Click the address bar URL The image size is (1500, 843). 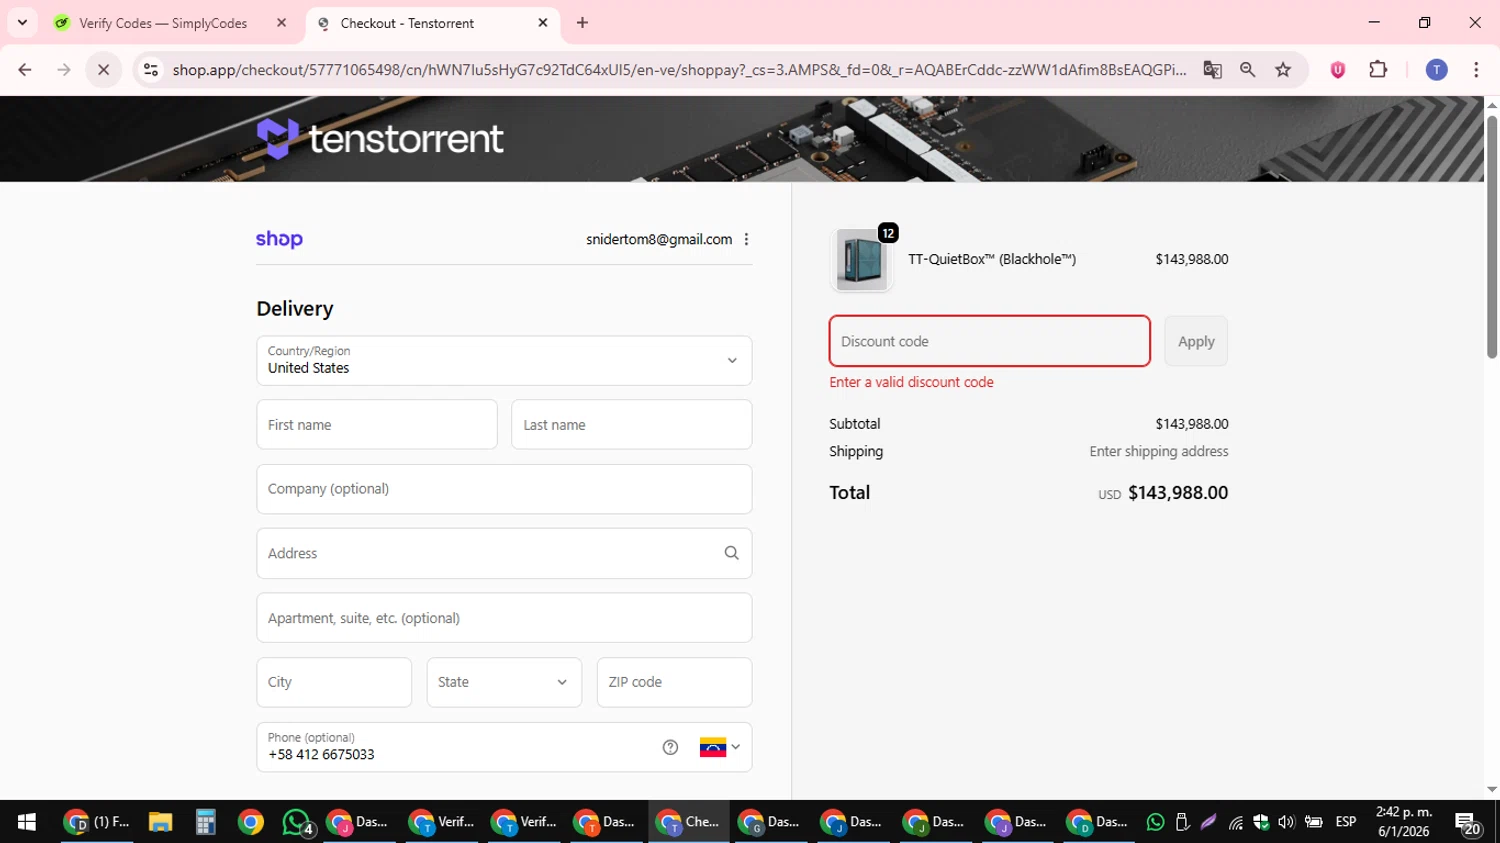pos(679,69)
